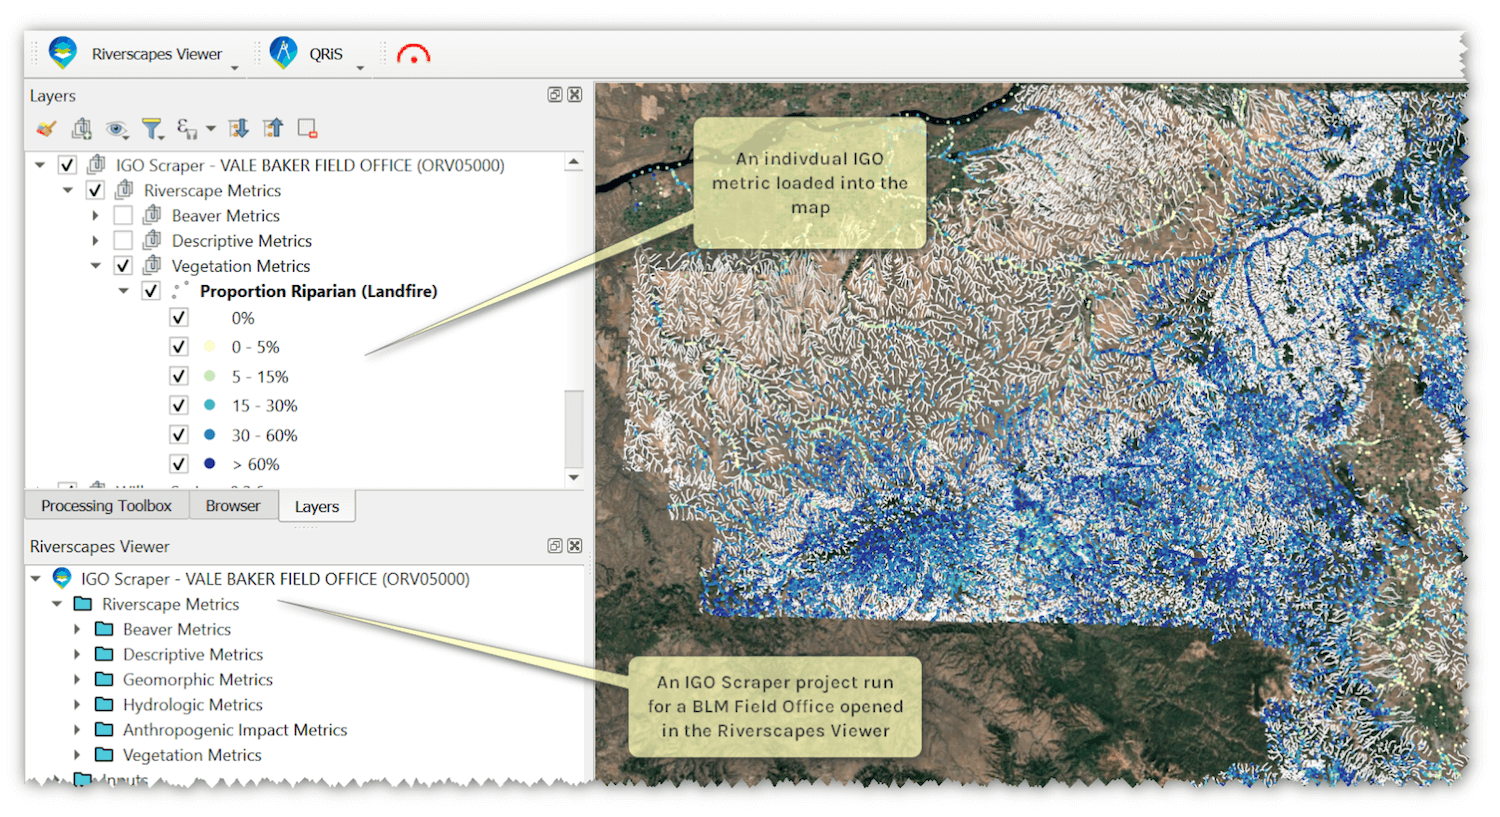Open Manage Map Themes eye icon
1500x817 pixels.
[117, 129]
